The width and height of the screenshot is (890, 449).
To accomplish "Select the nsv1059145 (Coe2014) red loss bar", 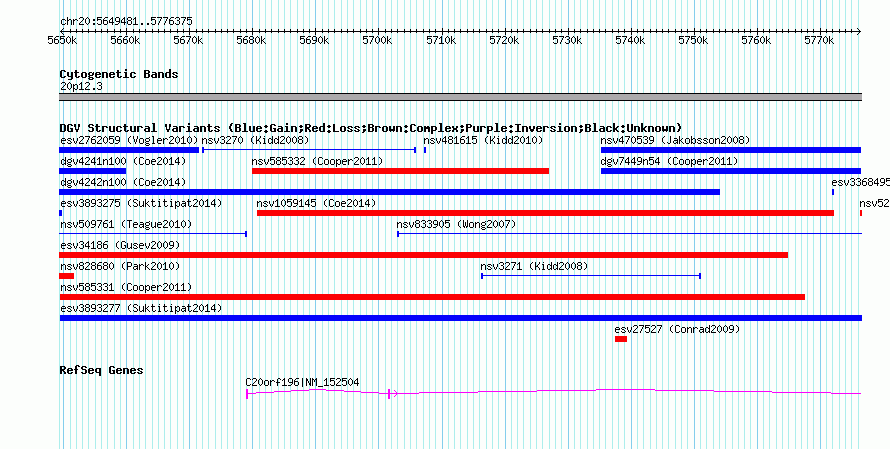I will 545,213.
